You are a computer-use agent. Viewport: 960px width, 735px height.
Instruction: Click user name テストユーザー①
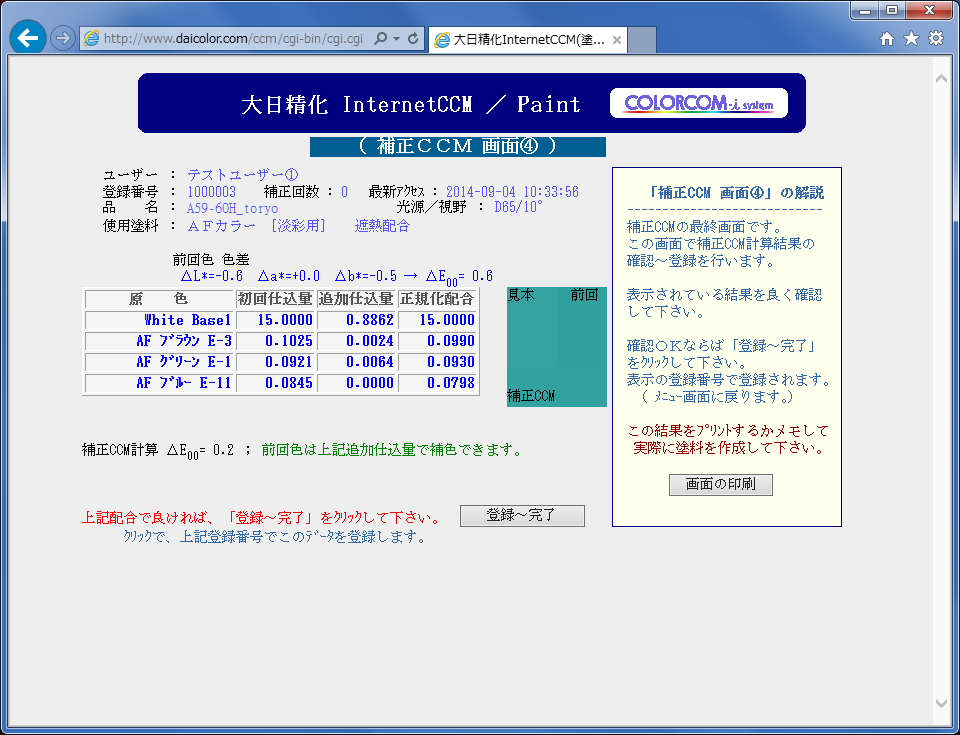[242, 175]
